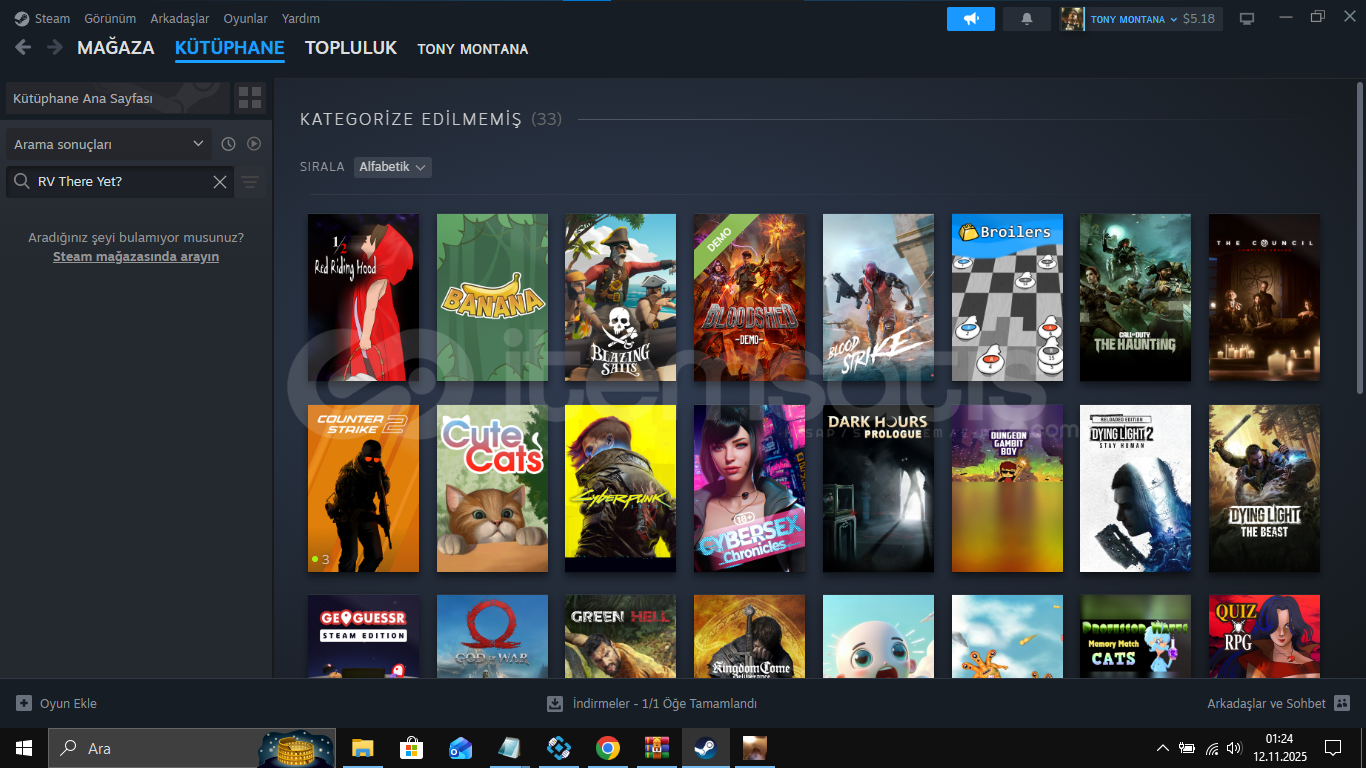Open the Counter-Strike 2 cover
Screen dimensions: 1366x768
click(363, 488)
